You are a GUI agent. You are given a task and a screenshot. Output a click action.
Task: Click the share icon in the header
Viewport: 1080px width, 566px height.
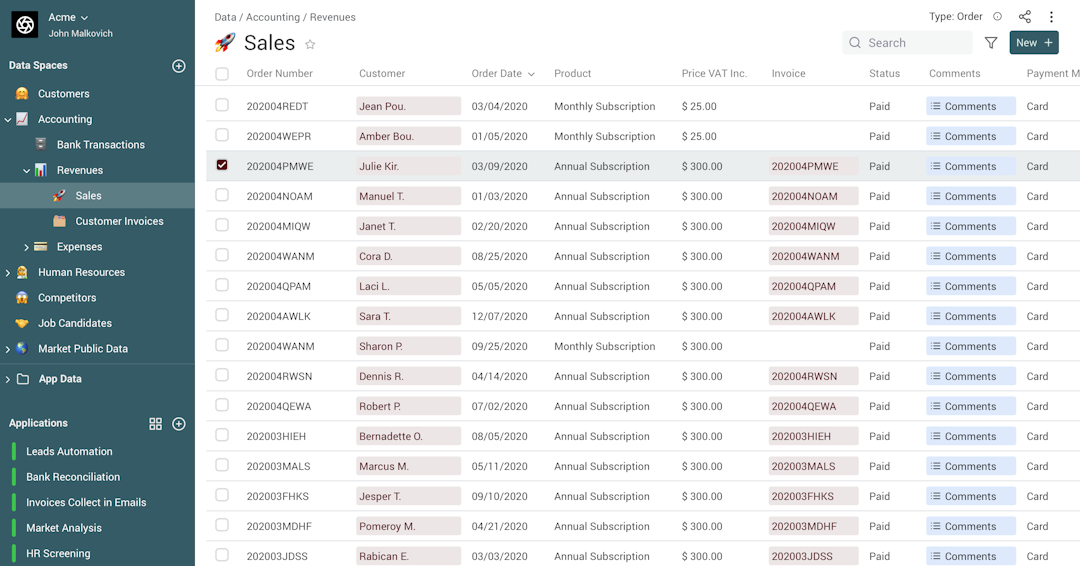pos(1025,17)
